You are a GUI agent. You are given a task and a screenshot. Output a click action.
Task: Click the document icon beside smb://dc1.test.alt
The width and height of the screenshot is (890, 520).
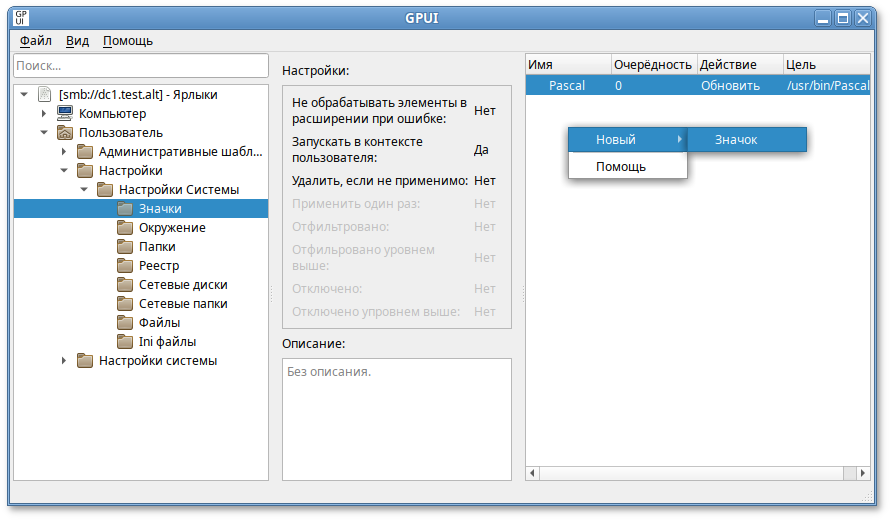pyautogui.click(x=44, y=95)
